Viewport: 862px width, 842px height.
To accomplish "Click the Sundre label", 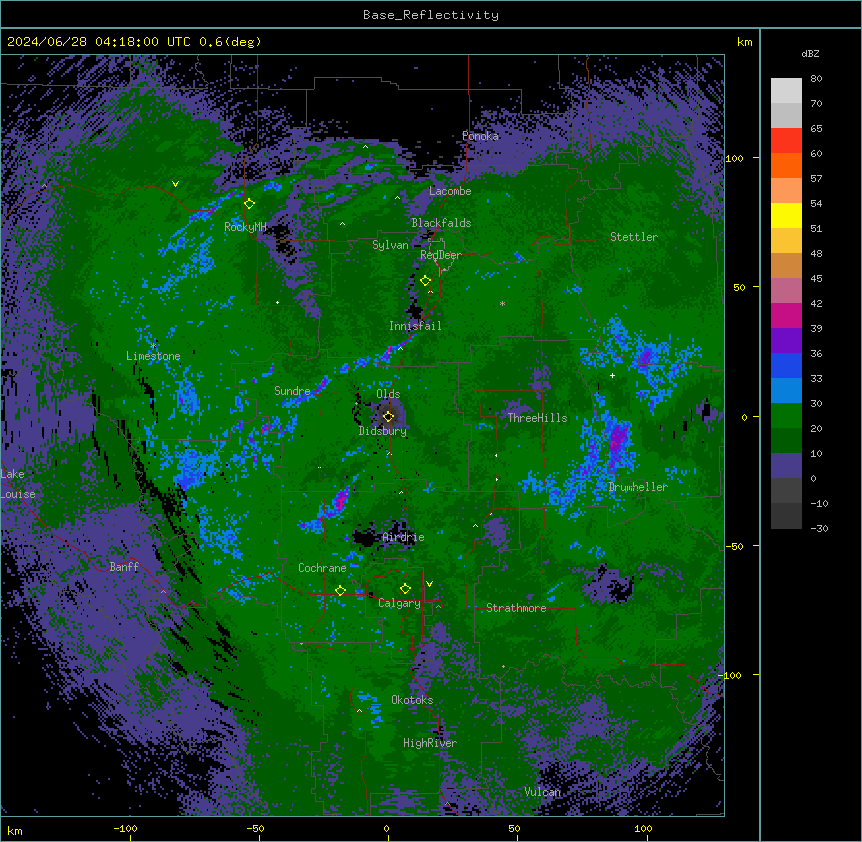I will click(292, 391).
